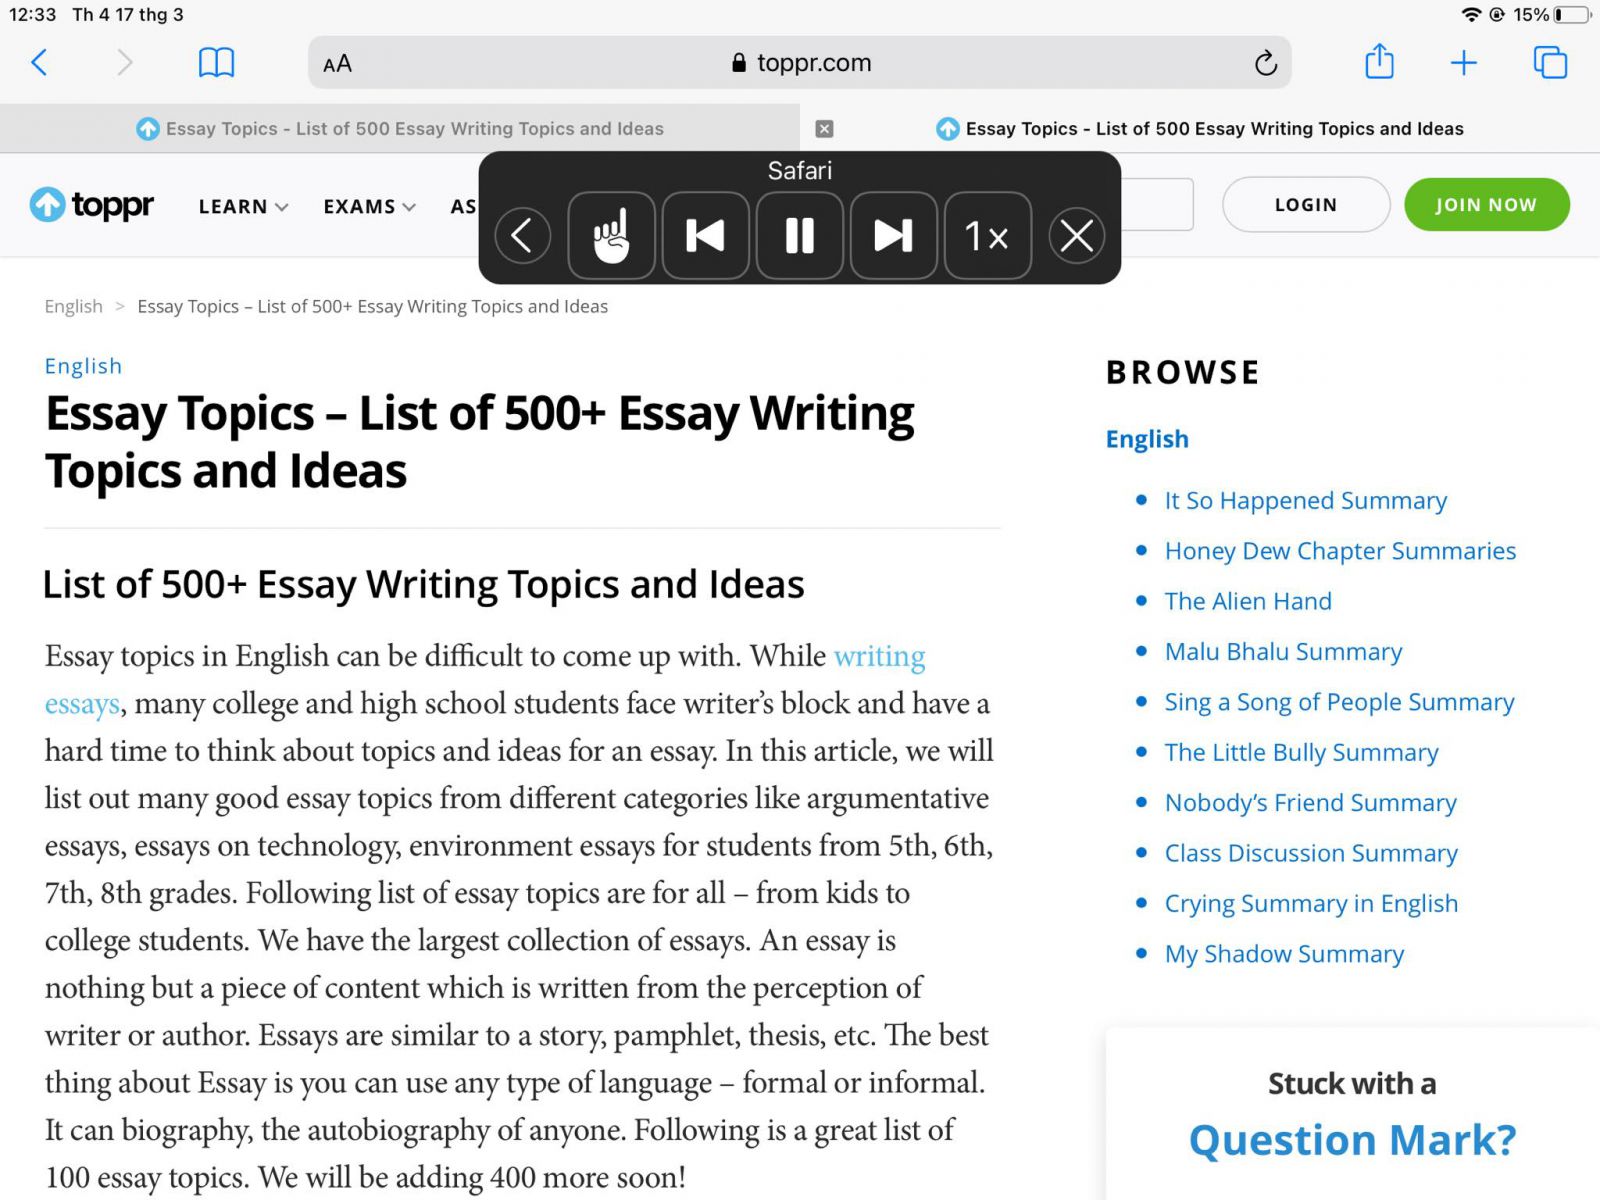This screenshot has width=1600, height=1200.
Task: Open Crying Summary in English link
Action: point(1311,903)
